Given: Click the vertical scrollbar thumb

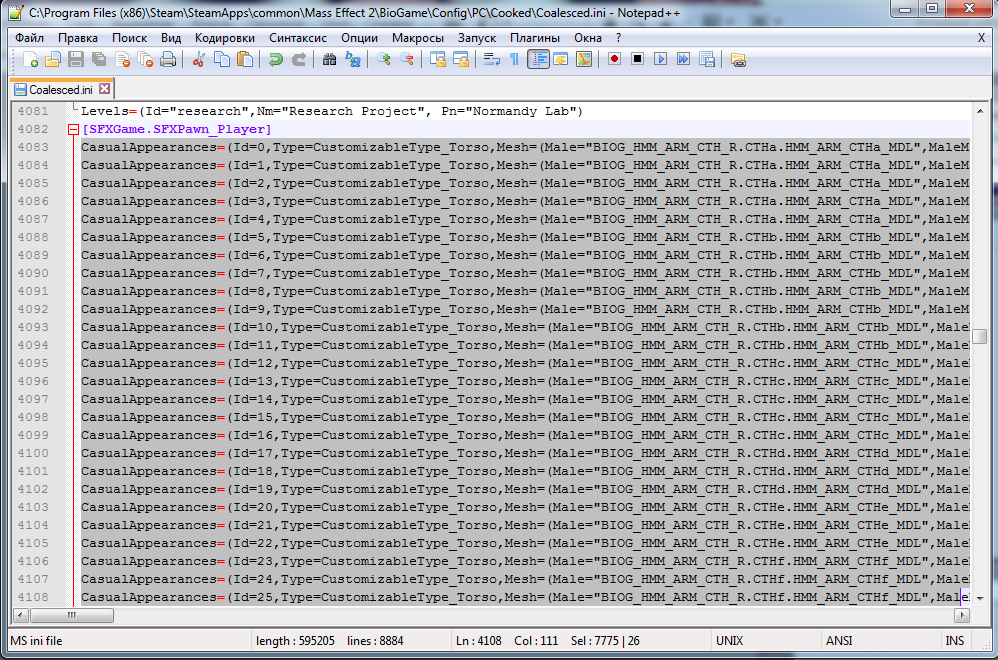Looking at the screenshot, I should (x=980, y=336).
